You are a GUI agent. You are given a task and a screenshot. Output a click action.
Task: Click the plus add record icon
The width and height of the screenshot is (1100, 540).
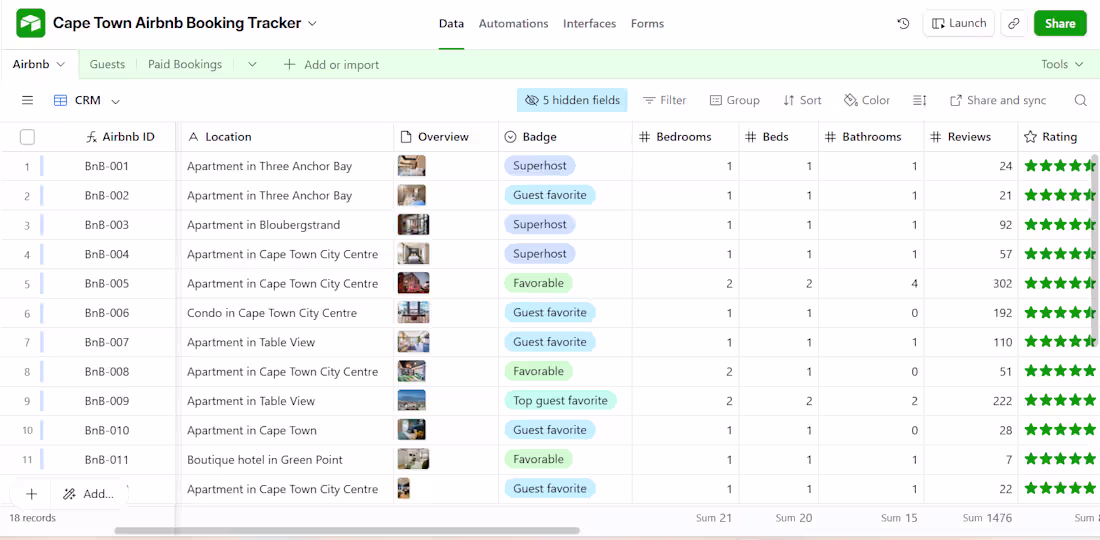32,494
